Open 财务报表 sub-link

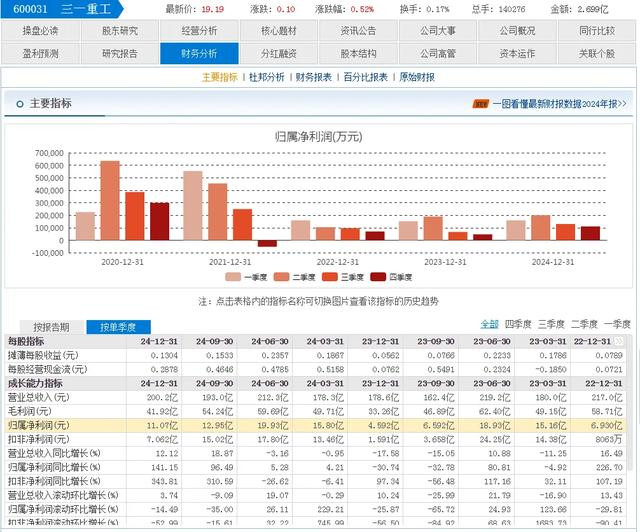[313, 77]
